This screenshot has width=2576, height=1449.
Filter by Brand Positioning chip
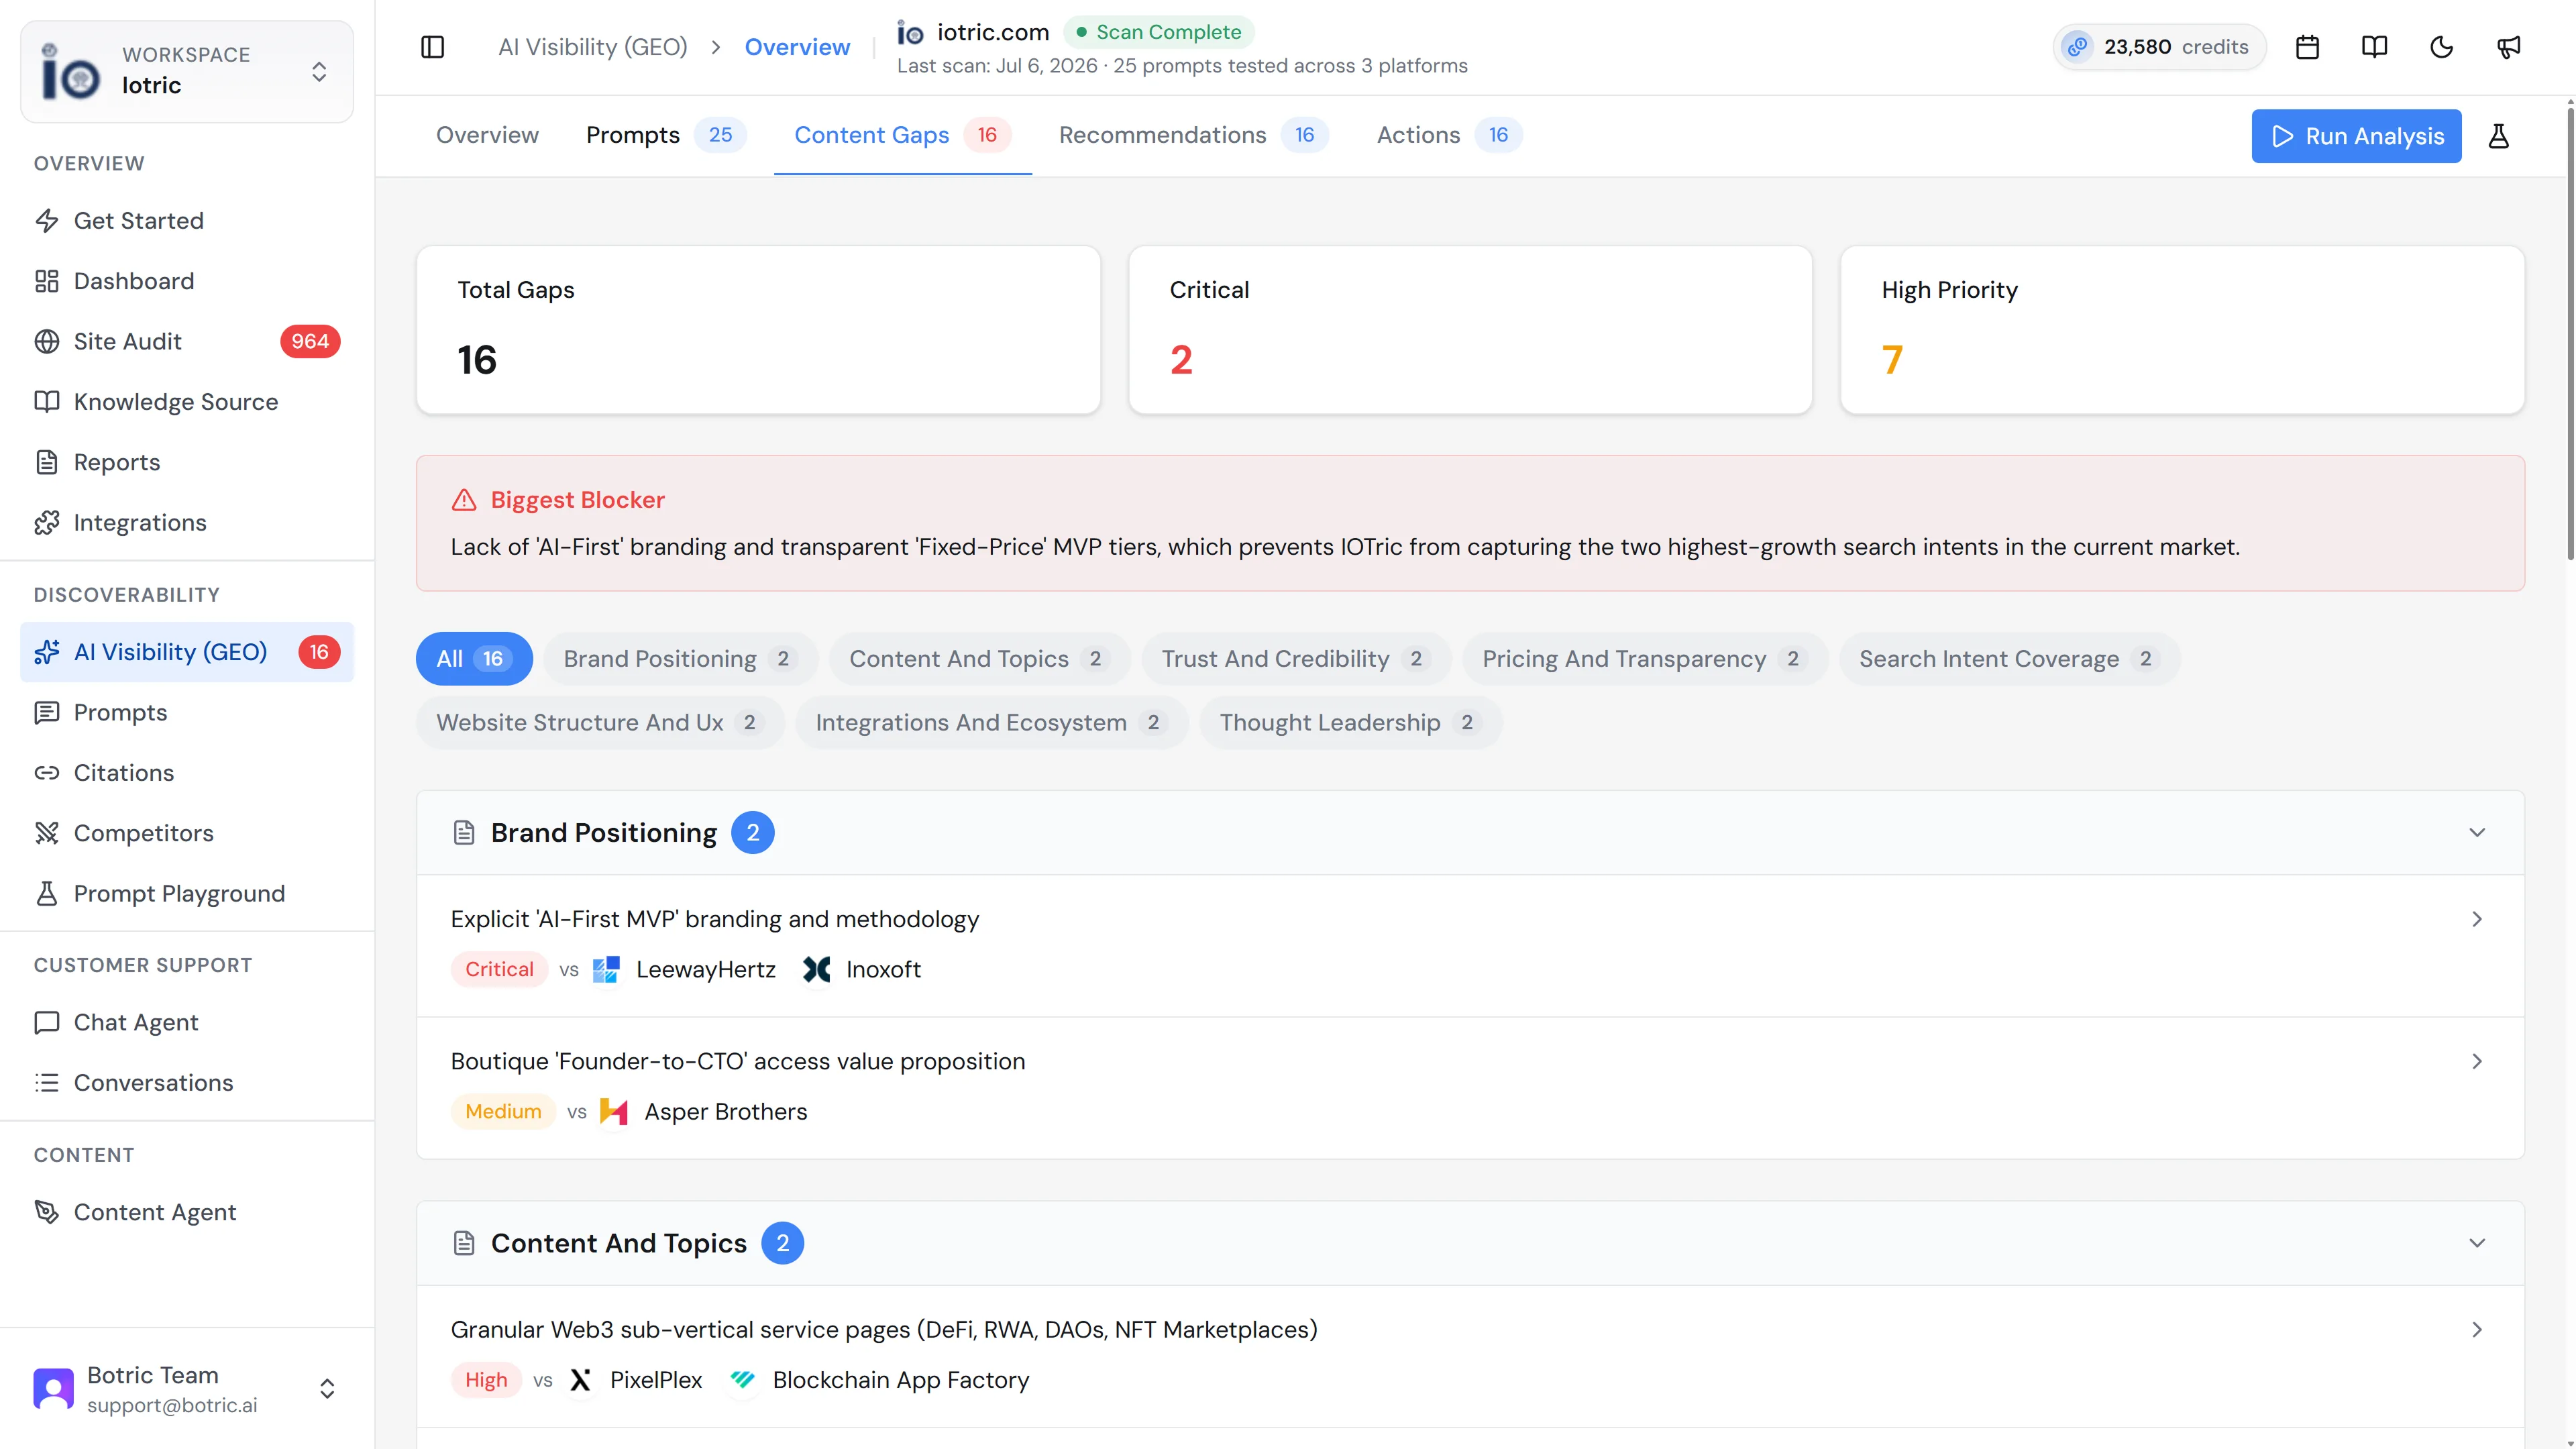(x=680, y=659)
